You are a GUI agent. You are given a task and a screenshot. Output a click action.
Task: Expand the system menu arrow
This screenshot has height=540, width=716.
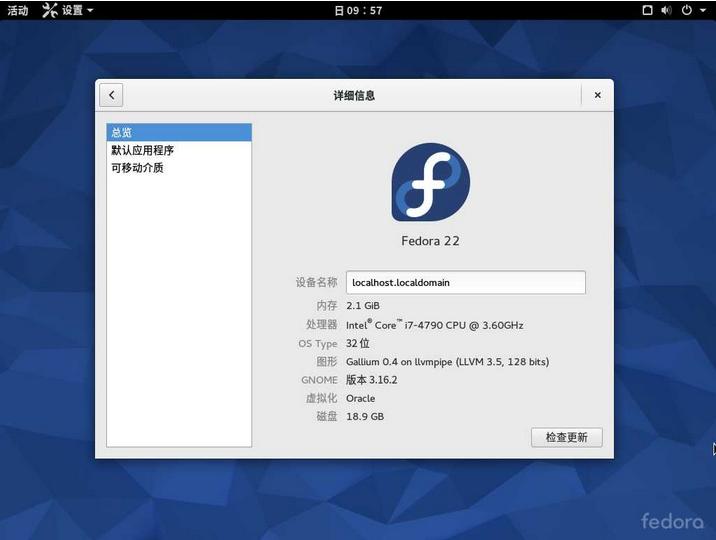703,10
